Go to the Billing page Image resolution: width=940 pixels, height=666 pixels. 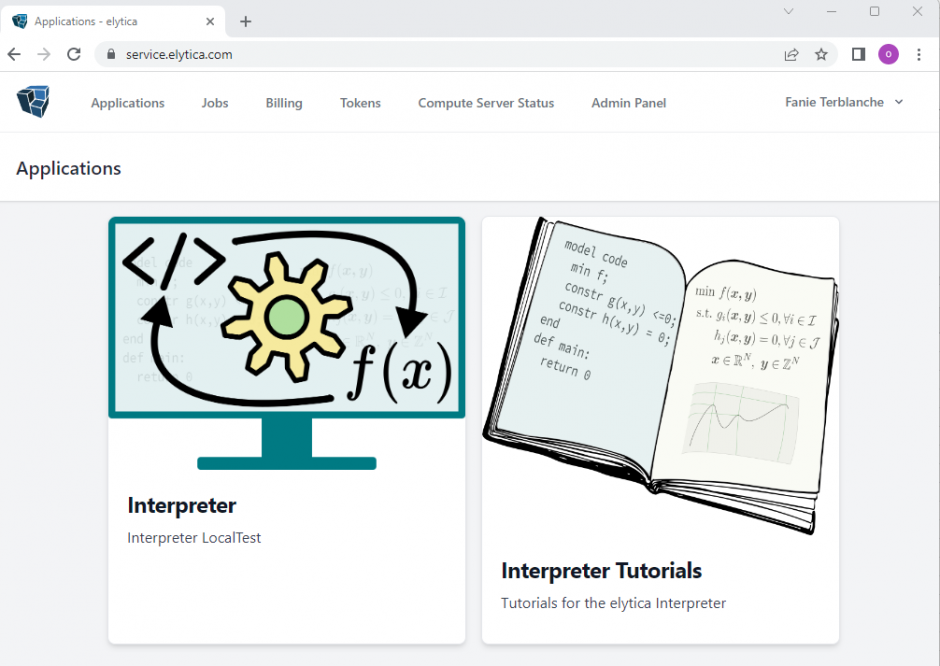point(284,103)
